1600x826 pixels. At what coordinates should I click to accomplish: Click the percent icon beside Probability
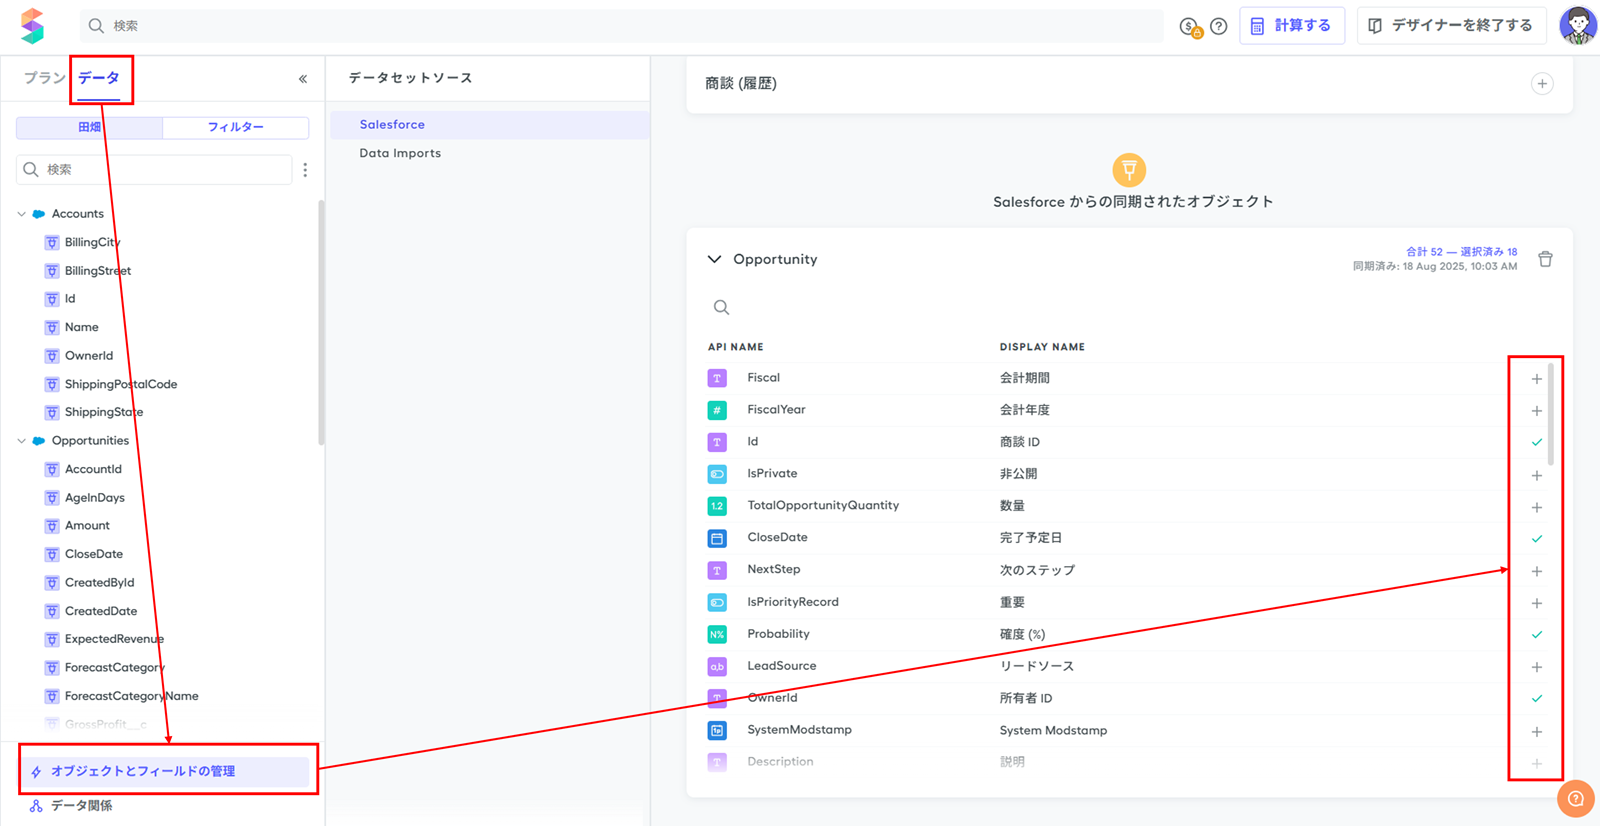tap(717, 634)
